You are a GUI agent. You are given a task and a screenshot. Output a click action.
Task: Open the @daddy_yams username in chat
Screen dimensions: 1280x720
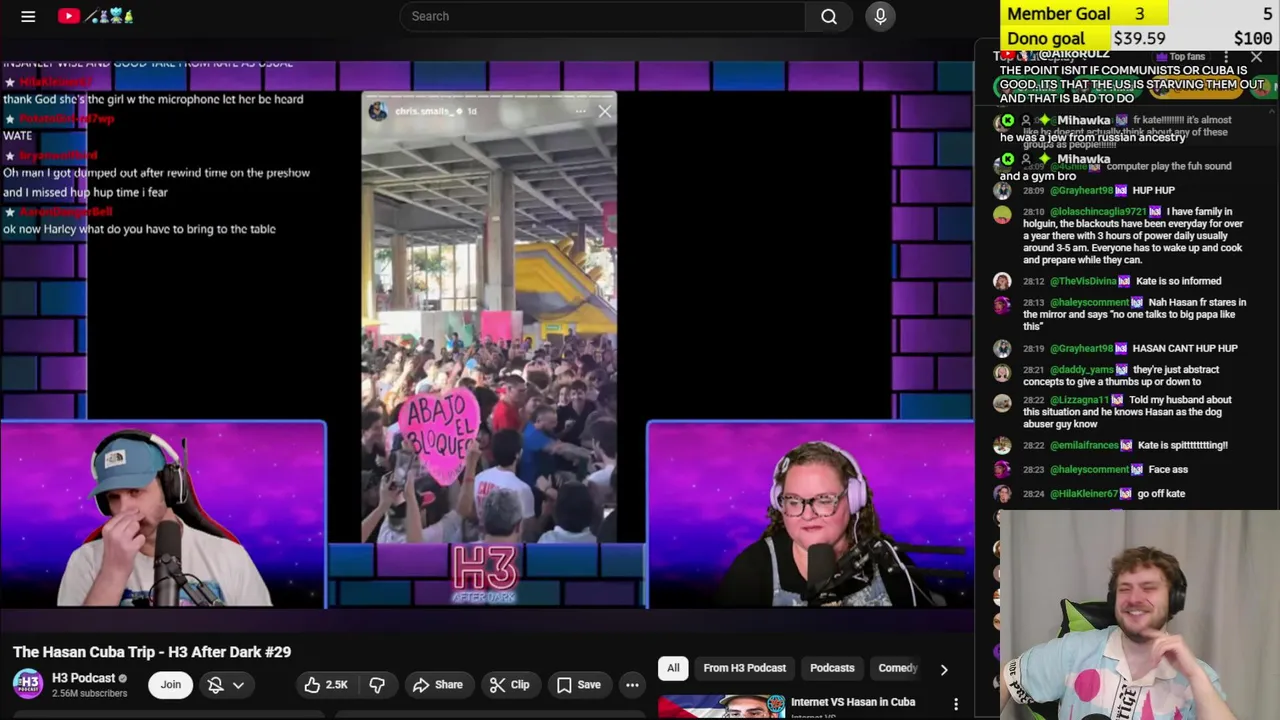1081,370
